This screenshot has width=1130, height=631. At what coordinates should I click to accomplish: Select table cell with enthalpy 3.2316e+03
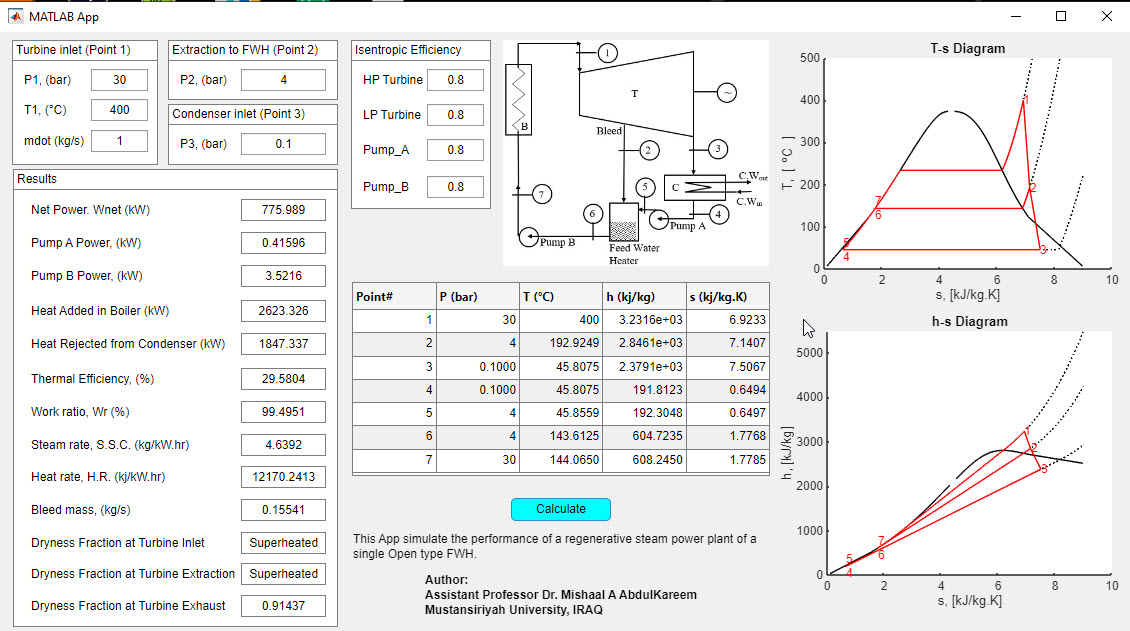coord(645,320)
